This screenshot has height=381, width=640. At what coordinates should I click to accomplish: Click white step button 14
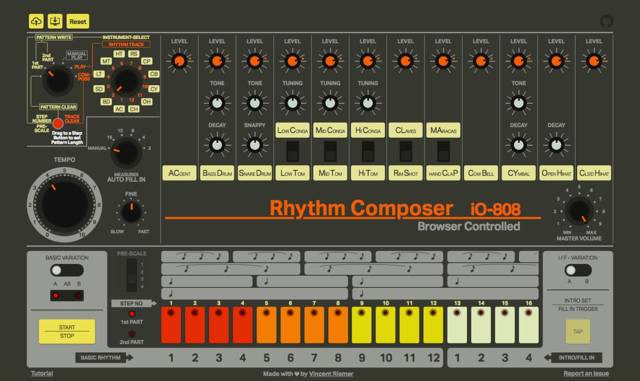pyautogui.click(x=481, y=325)
